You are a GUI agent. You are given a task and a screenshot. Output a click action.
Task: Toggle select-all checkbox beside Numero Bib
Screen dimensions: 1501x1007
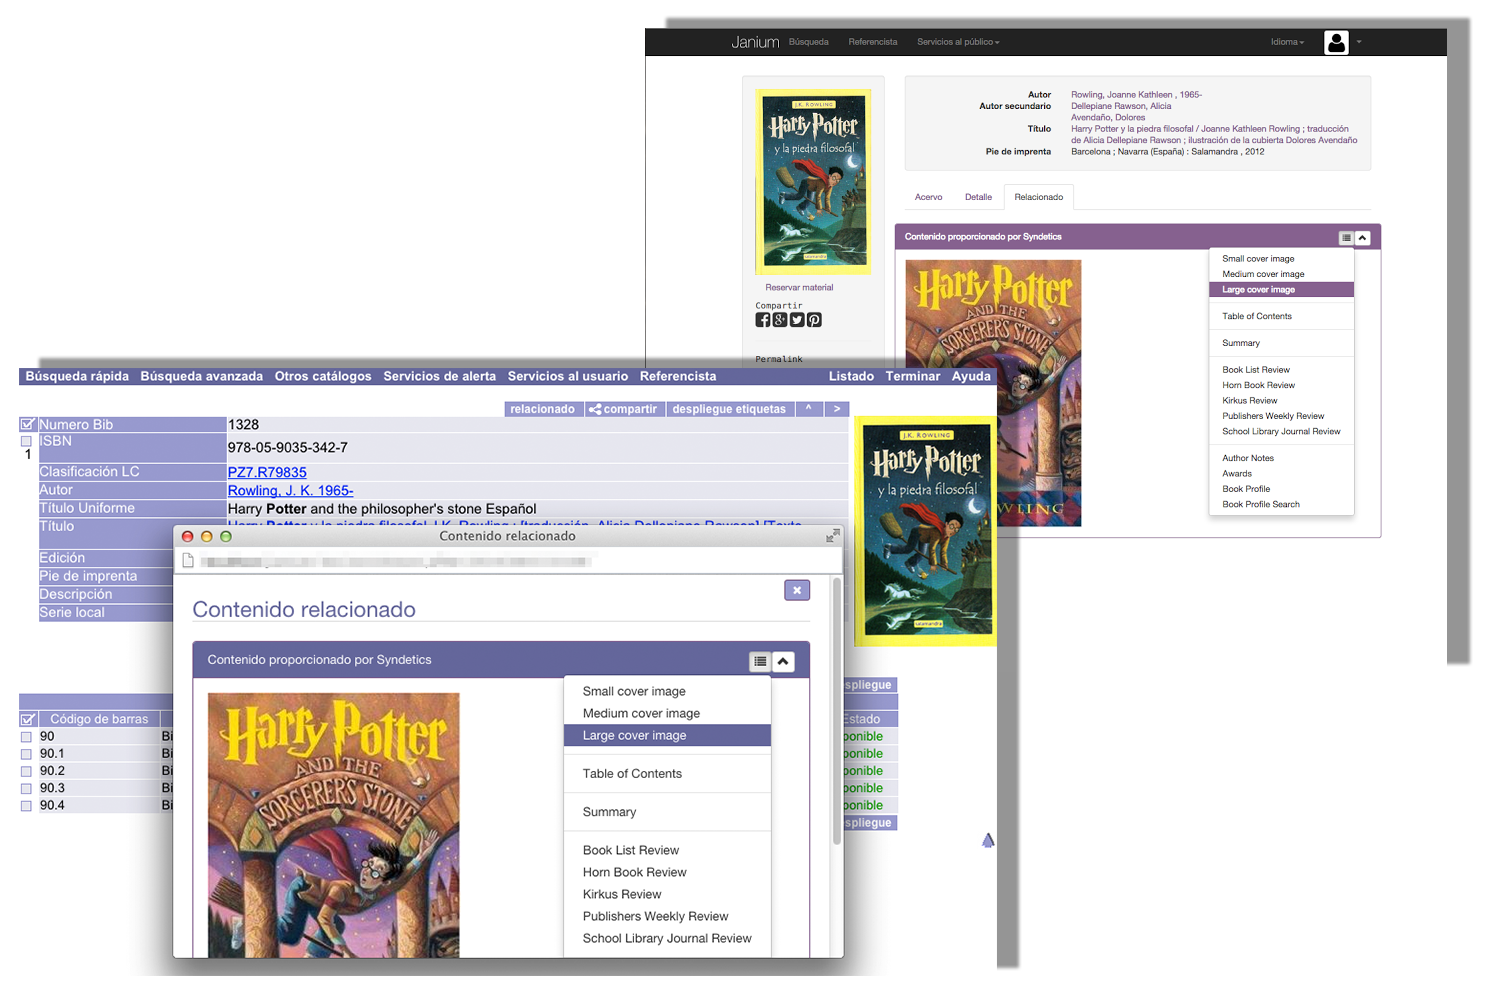click(28, 424)
